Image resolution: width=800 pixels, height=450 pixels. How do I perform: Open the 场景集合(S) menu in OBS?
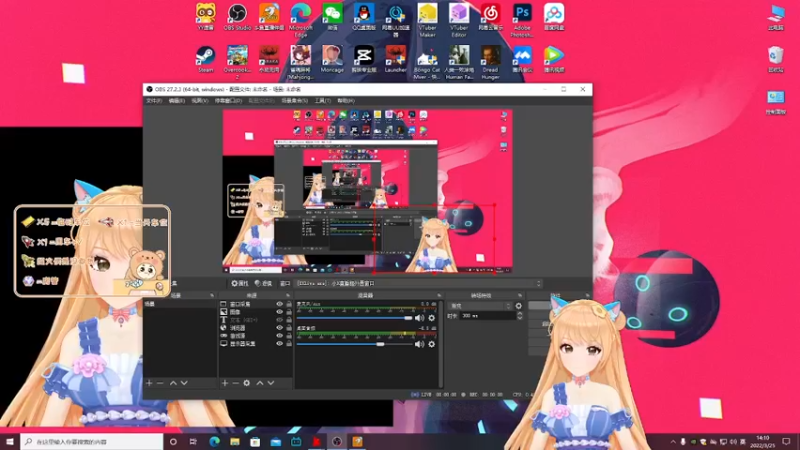294,101
